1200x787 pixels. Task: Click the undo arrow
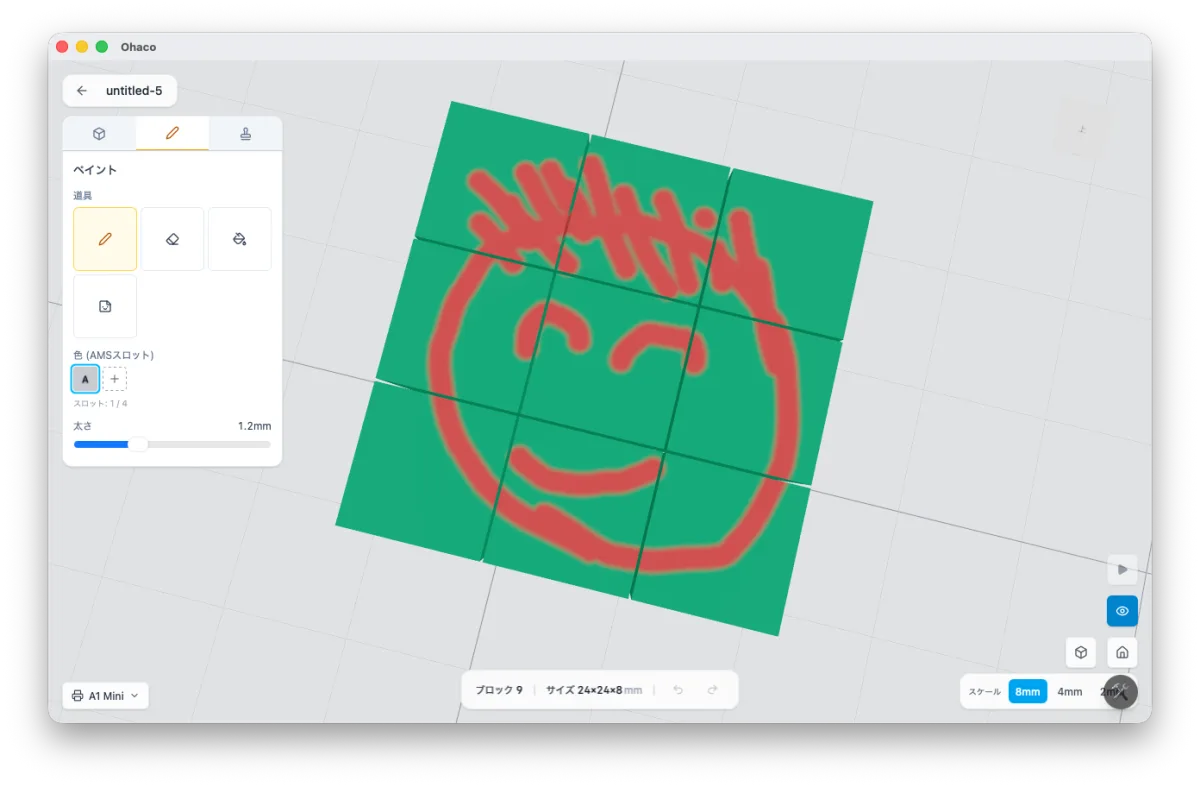[x=678, y=690]
